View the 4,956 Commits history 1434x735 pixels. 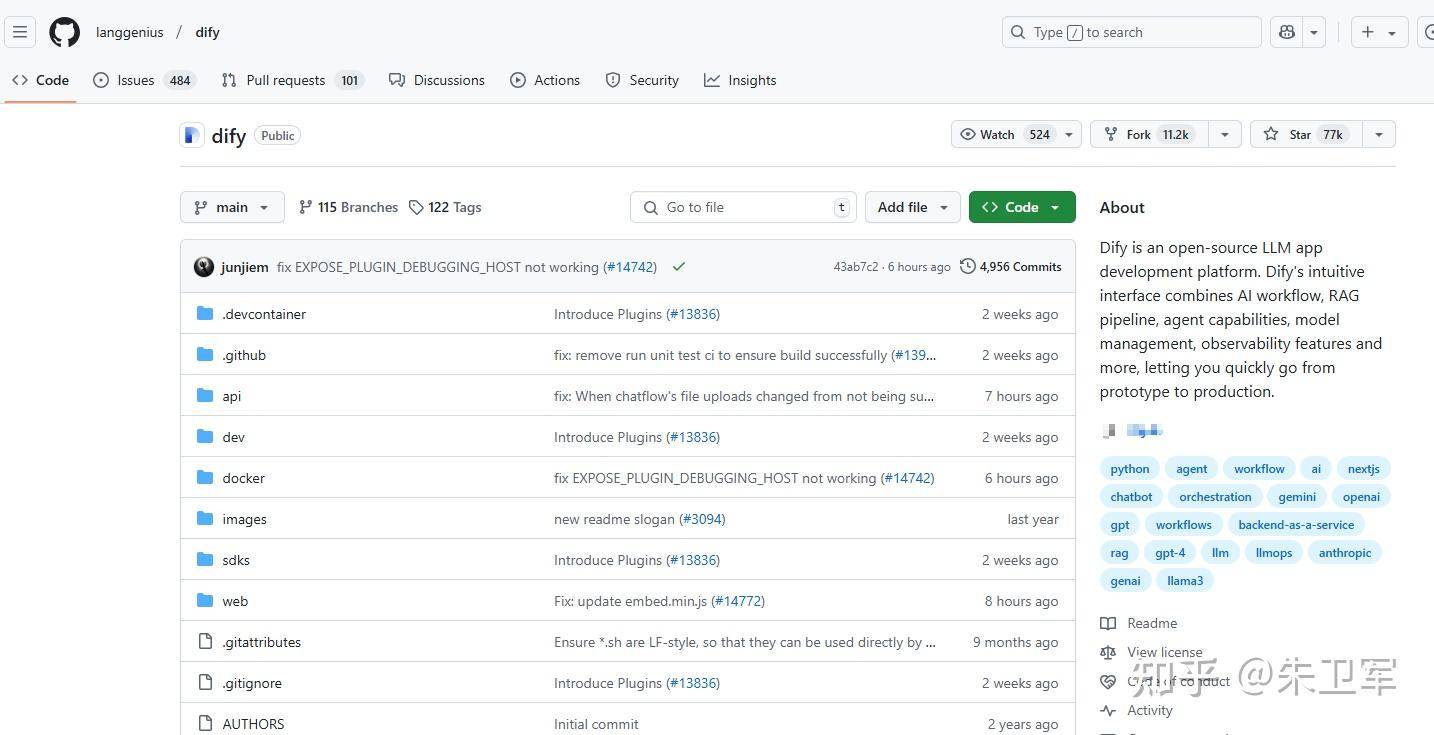point(1011,267)
